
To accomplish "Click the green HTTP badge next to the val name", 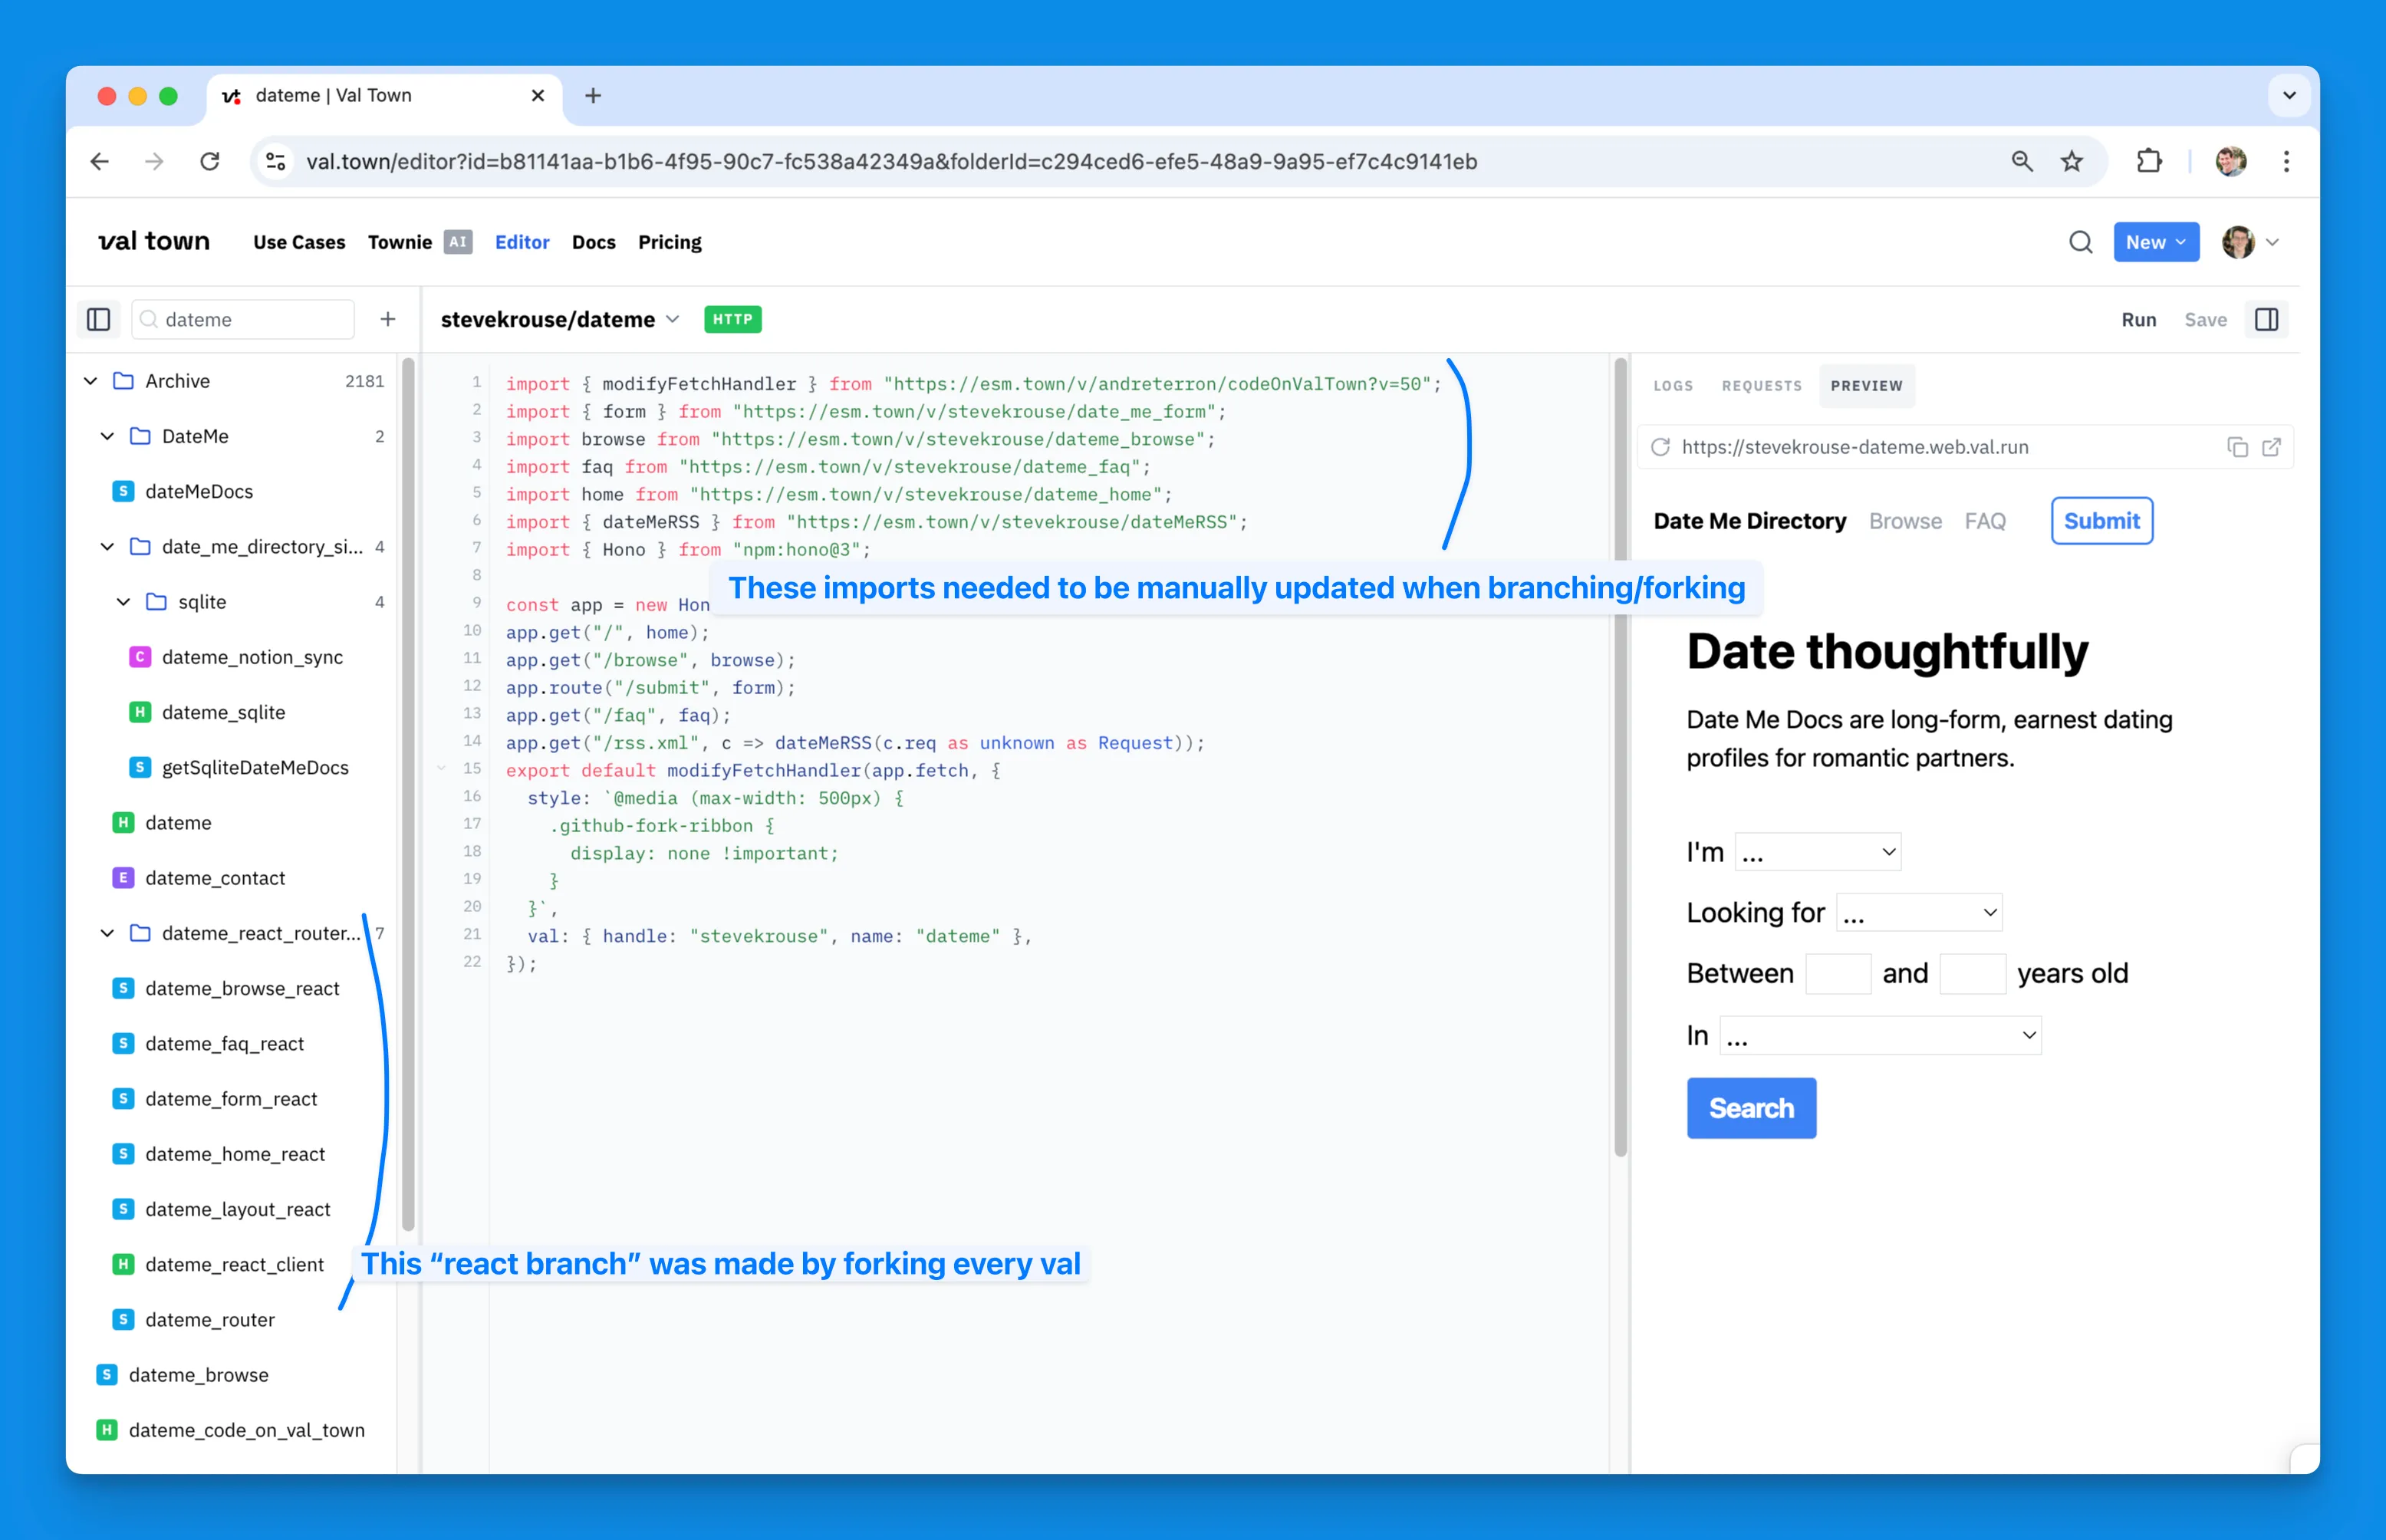I will 732,319.
